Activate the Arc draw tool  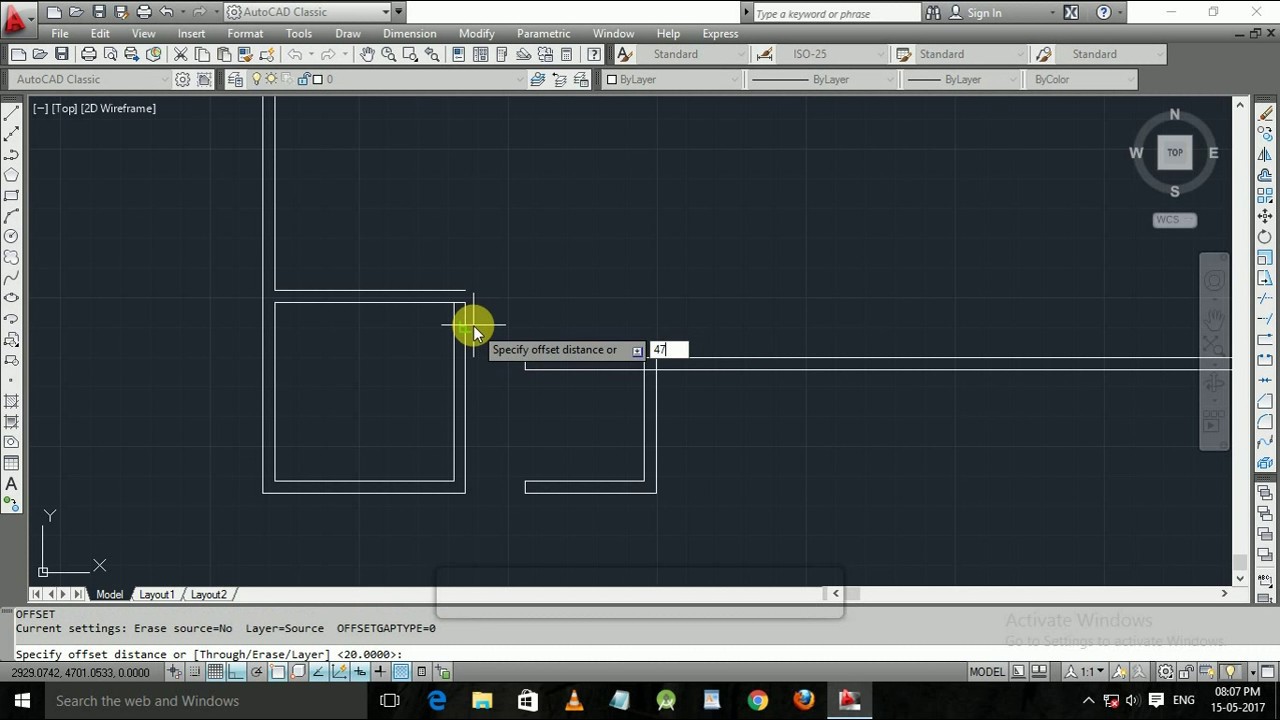[x=11, y=216]
